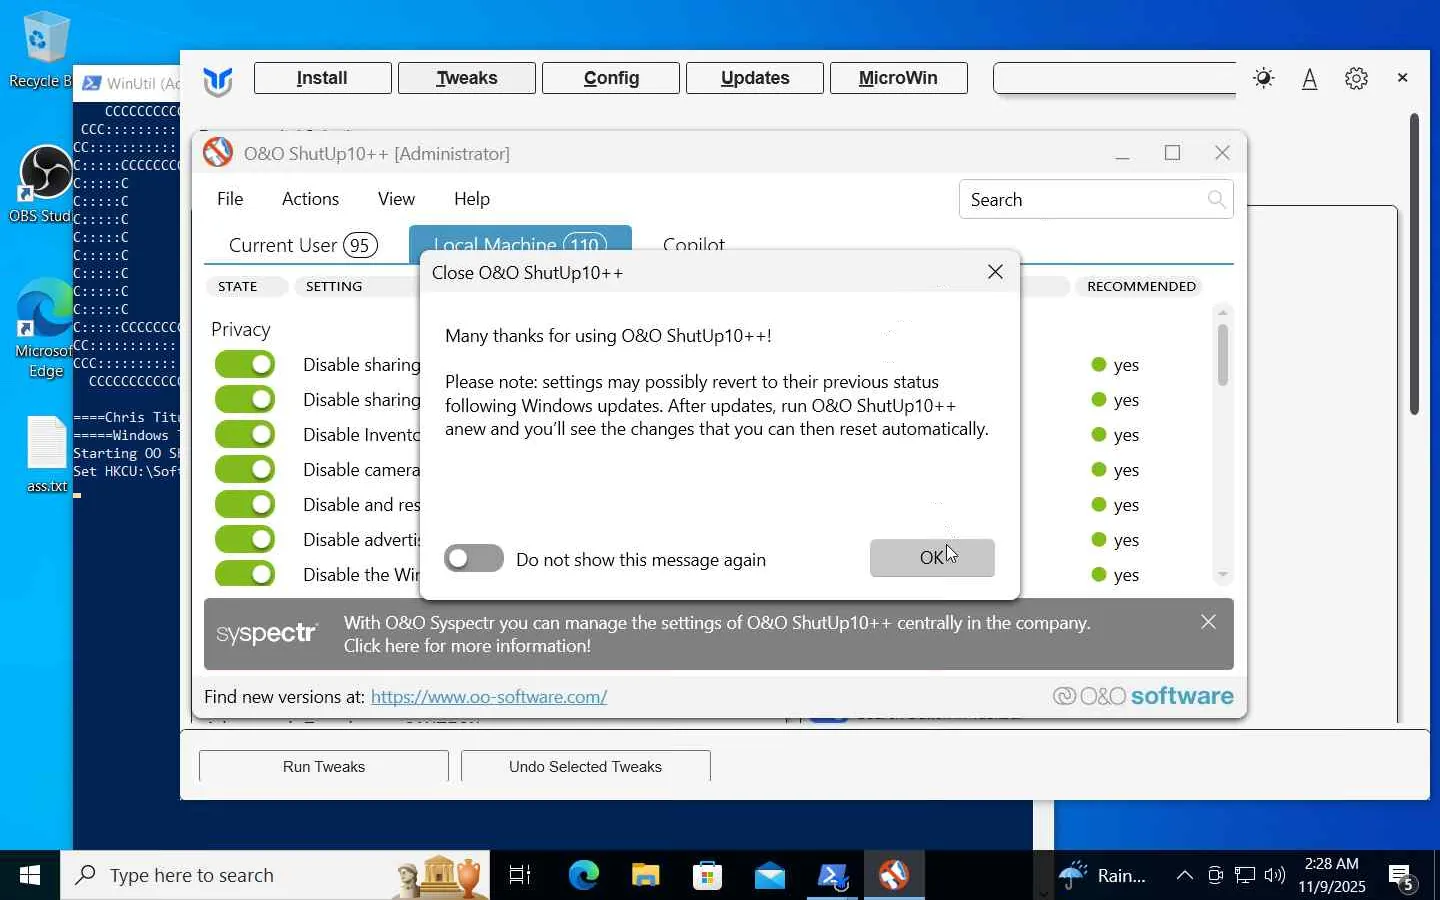Click the WinUtil window scrollbar thumb
Screen dimensions: 1440x900
coord(1414,264)
